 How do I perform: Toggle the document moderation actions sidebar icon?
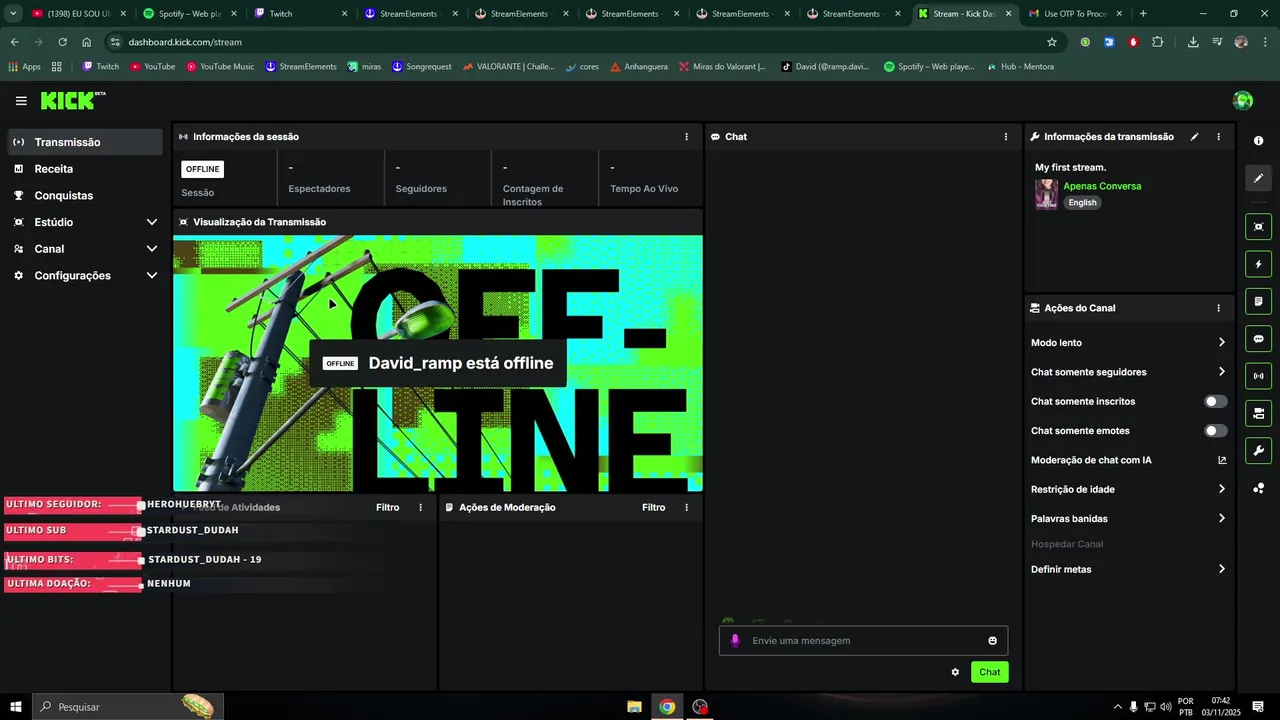1258,302
